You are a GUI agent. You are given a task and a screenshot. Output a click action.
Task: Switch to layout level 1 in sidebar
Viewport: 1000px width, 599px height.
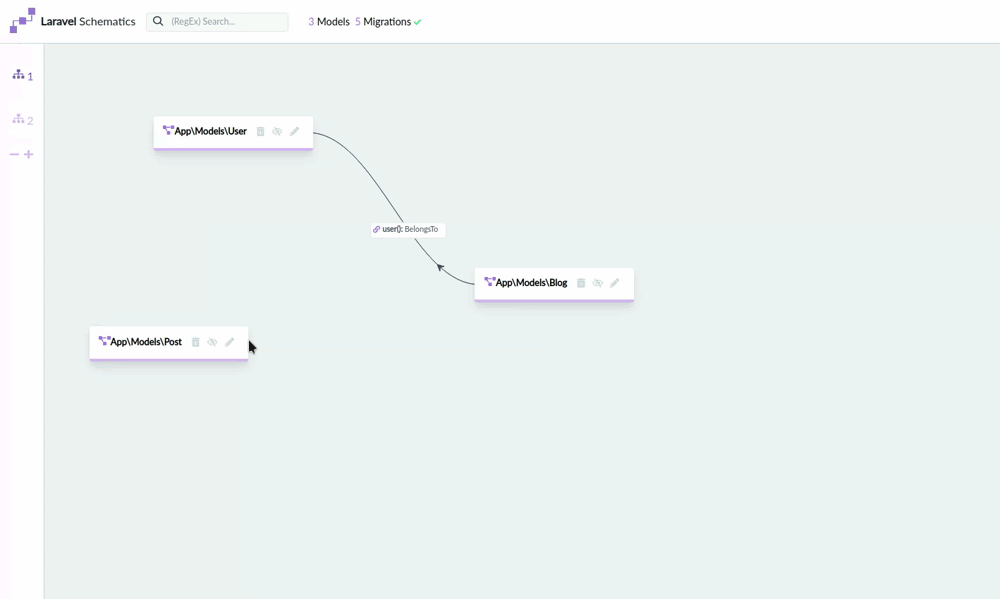pyautogui.click(x=22, y=75)
